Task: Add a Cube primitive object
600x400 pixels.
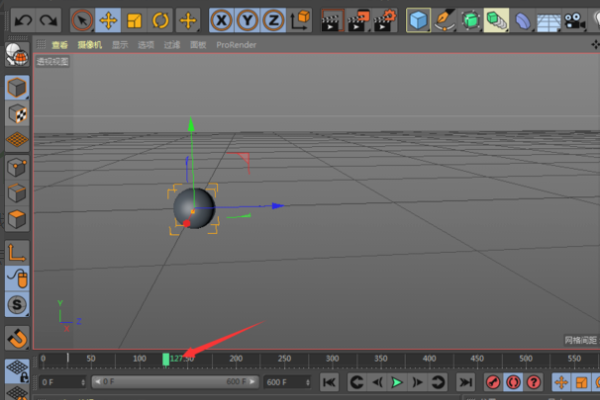Action: [419, 19]
